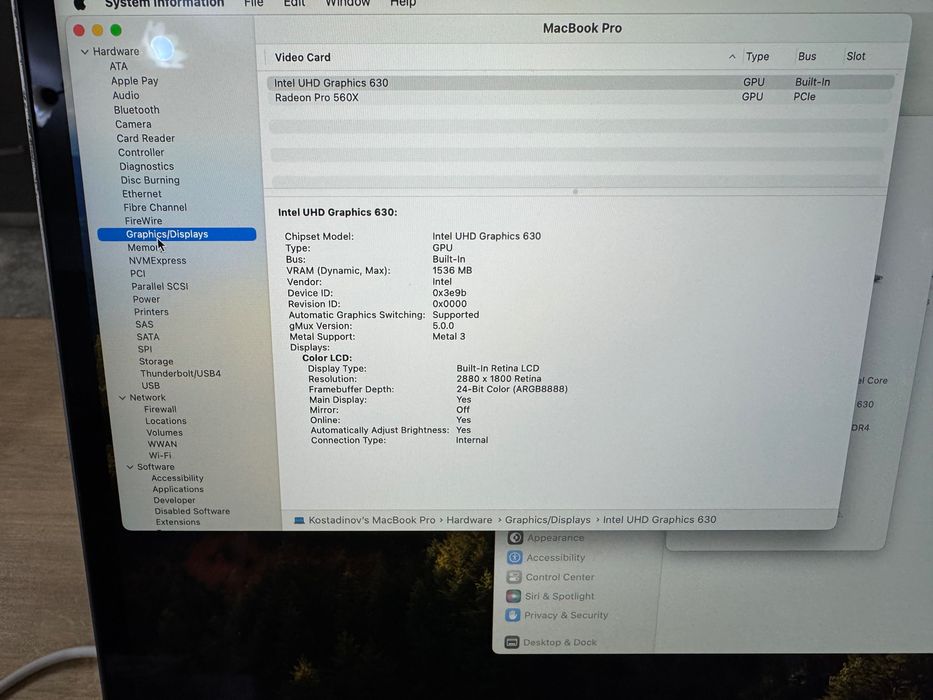The width and height of the screenshot is (933, 700).
Task: Select Diagnostics in the sidebar
Action: [146, 167]
